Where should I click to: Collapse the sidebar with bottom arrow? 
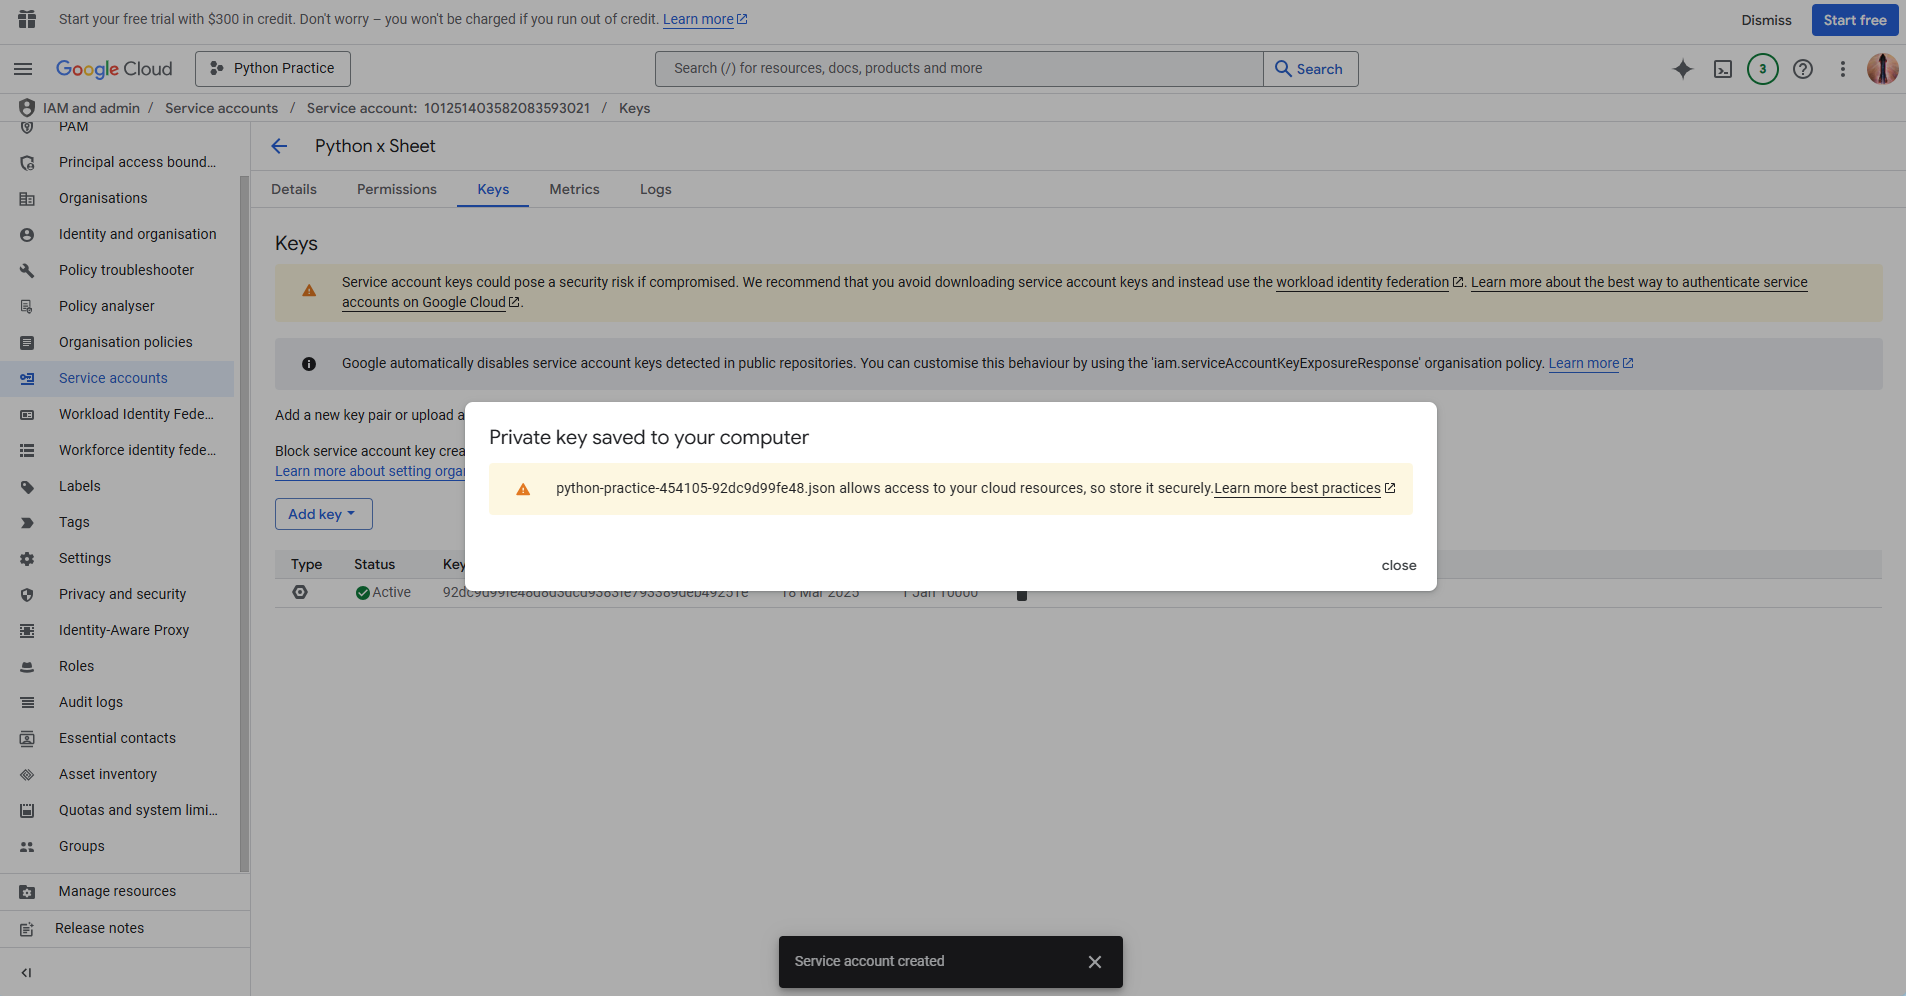tap(27, 972)
